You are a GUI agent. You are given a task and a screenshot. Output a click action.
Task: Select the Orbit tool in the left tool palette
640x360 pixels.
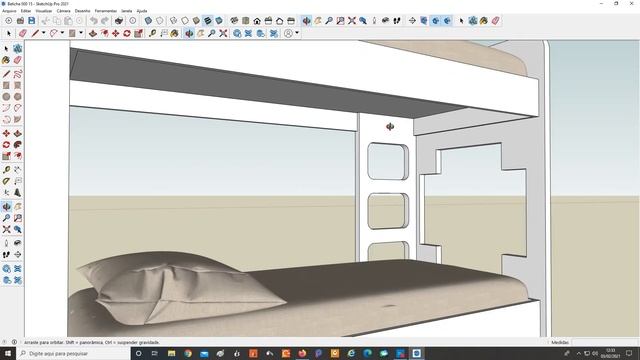pyautogui.click(x=6, y=207)
